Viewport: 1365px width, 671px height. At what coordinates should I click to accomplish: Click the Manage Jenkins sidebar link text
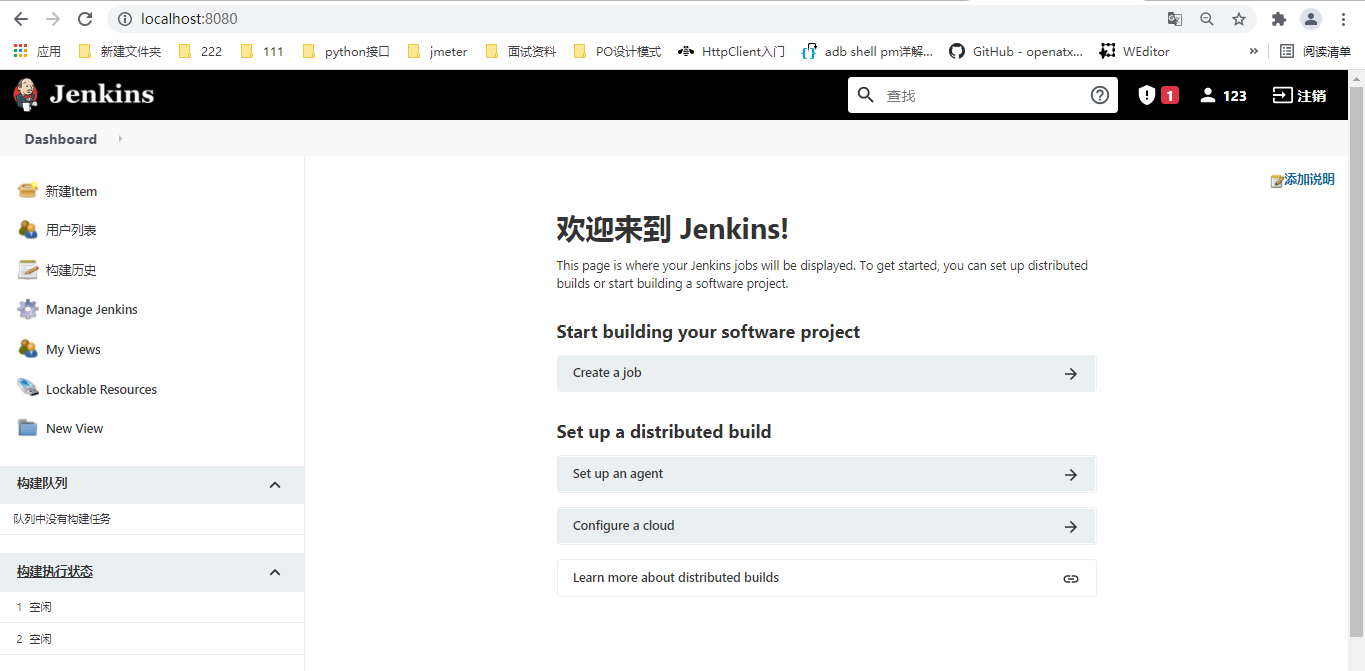[x=92, y=310]
